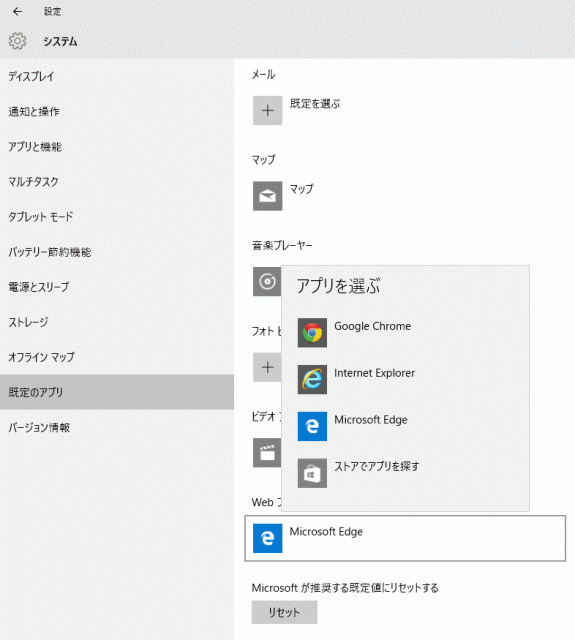
Task: Click Microsoft が推奨する既定値にリセットする text
Action: (x=345, y=588)
